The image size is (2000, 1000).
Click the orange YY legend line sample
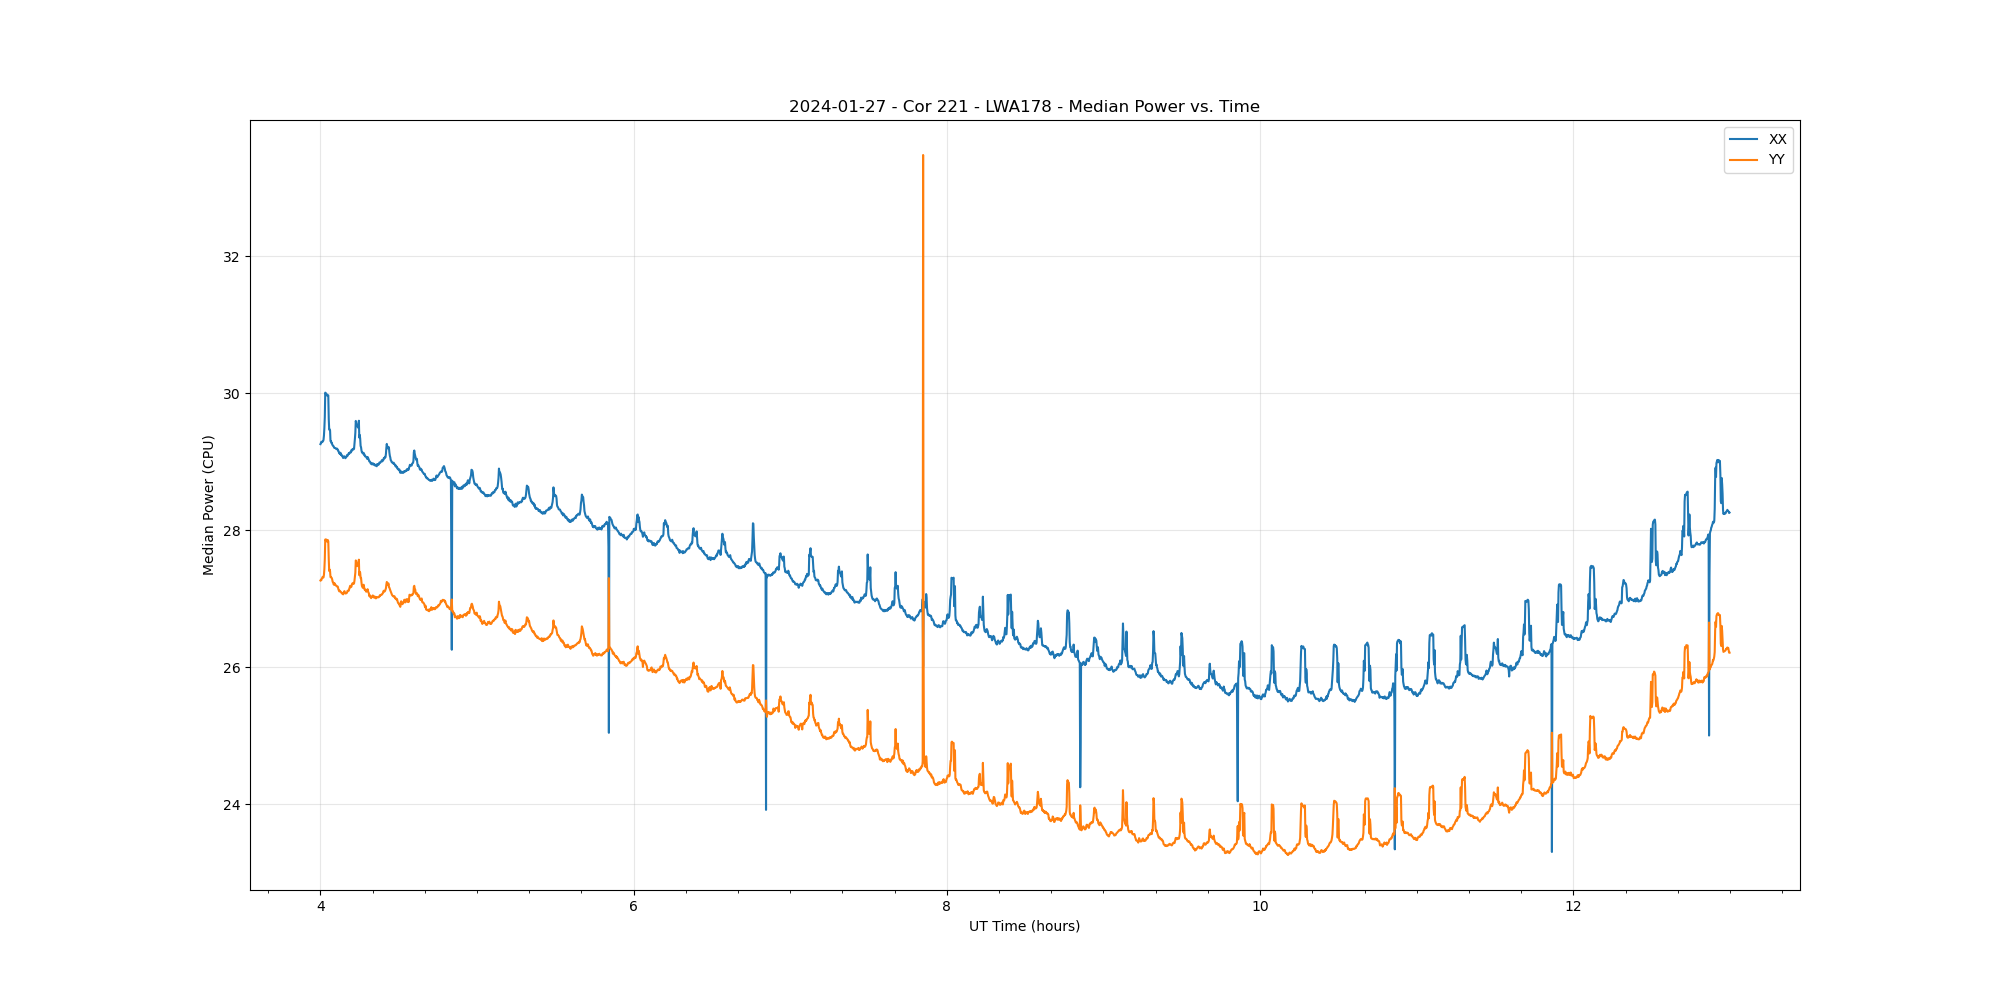(x=1744, y=160)
